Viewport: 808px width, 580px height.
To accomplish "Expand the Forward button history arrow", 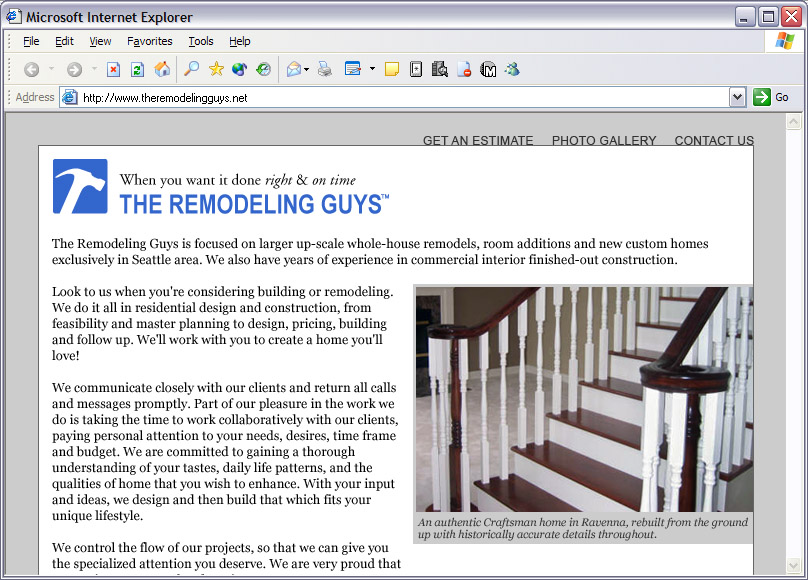I will pyautogui.click(x=94, y=70).
